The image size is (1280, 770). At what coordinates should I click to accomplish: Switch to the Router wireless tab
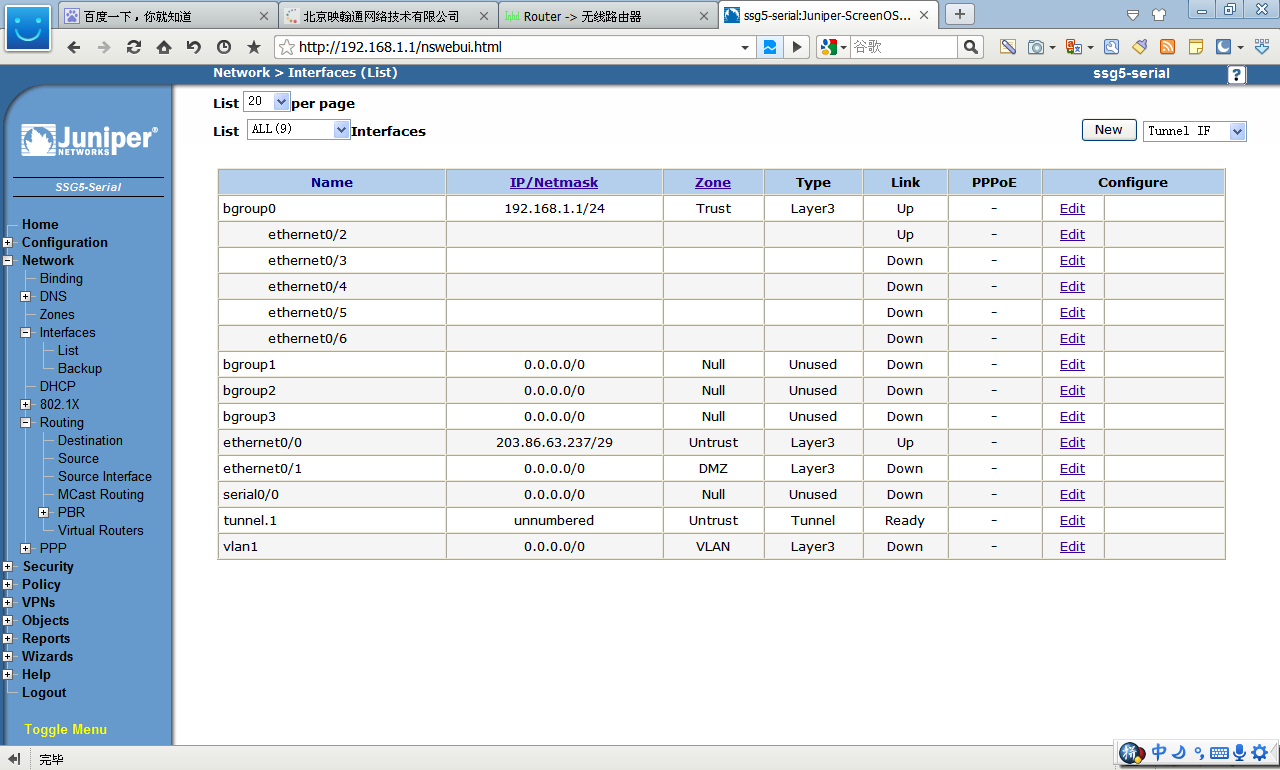pos(608,16)
